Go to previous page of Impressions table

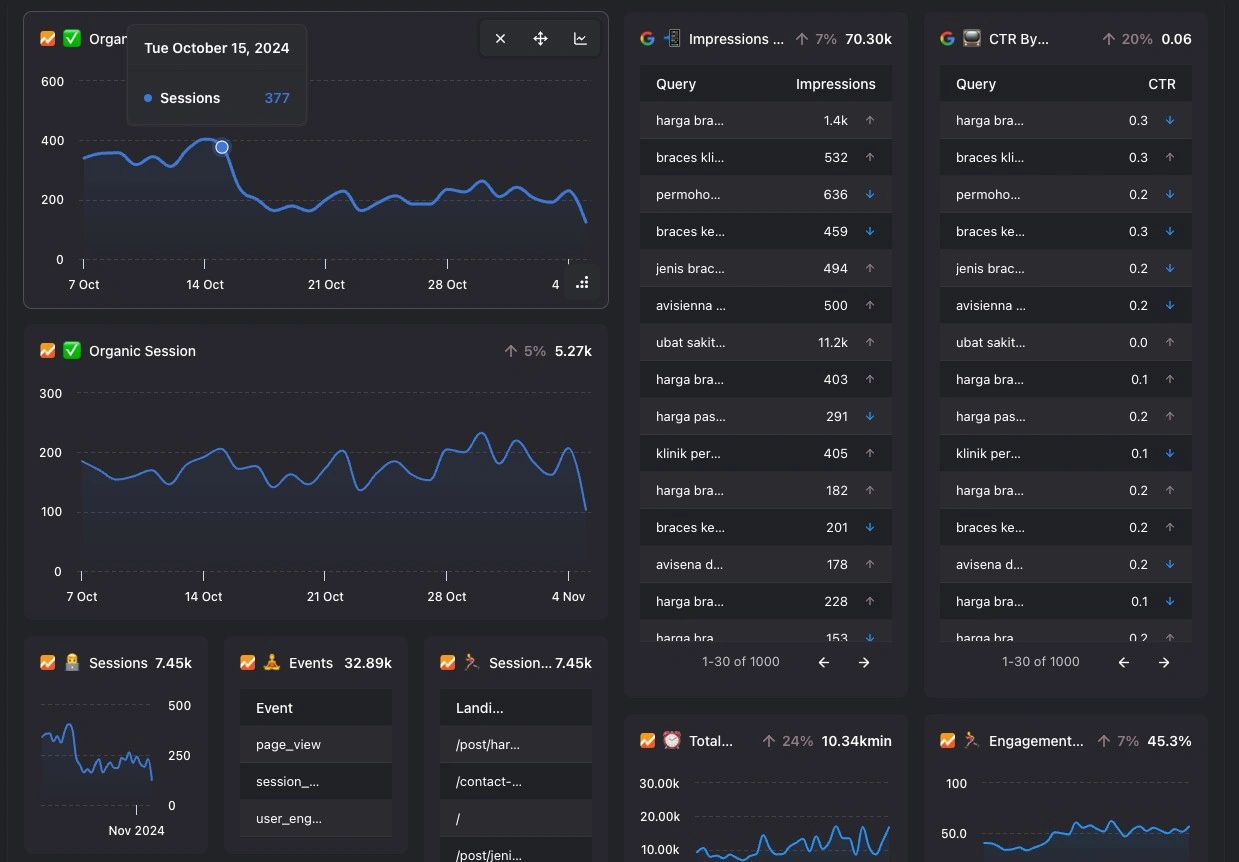click(x=824, y=662)
